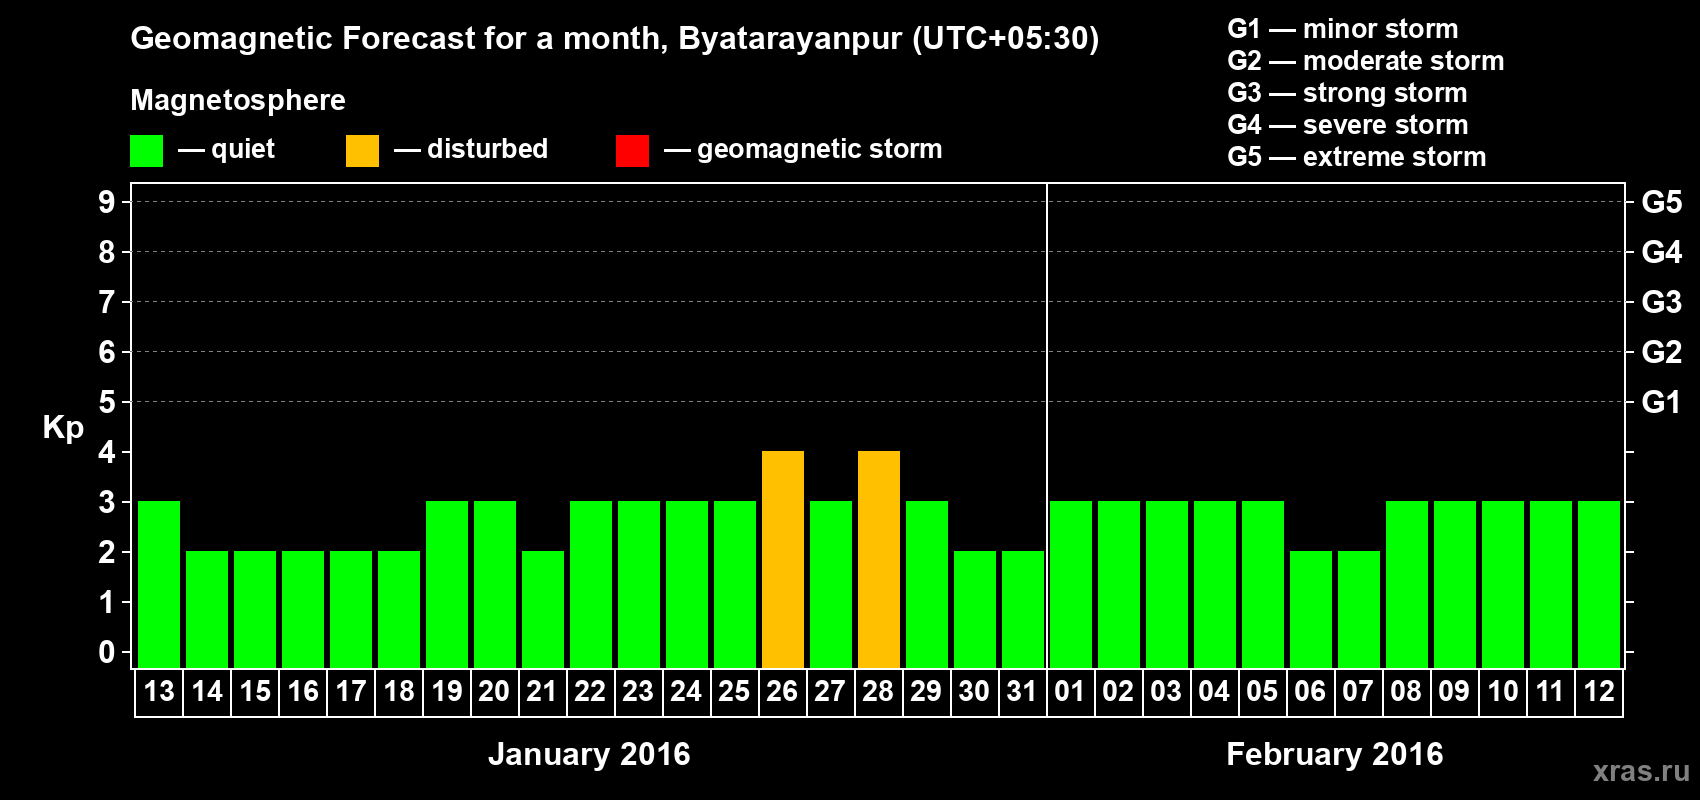The image size is (1700, 800).
Task: Click the red geomagnetic storm legend swatch
Action: coord(633,151)
